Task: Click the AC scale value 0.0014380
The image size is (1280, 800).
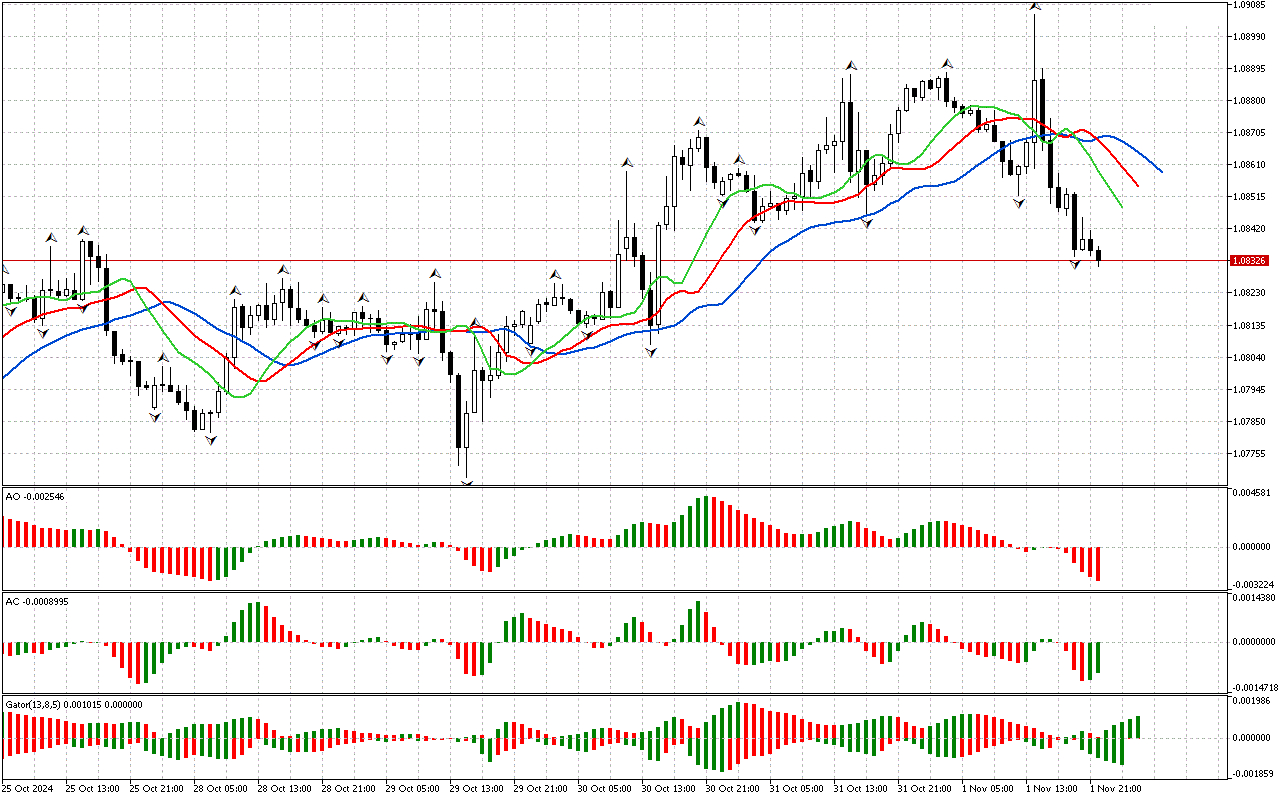Action: (1254, 598)
